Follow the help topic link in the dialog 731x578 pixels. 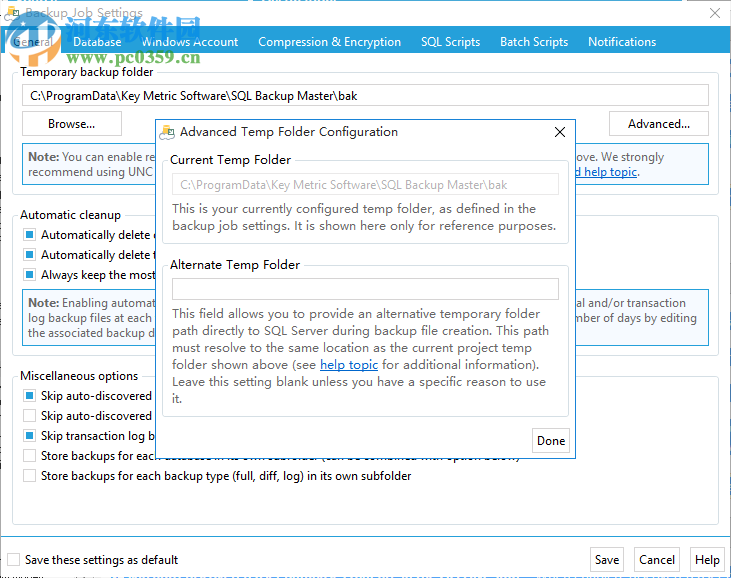[349, 365]
